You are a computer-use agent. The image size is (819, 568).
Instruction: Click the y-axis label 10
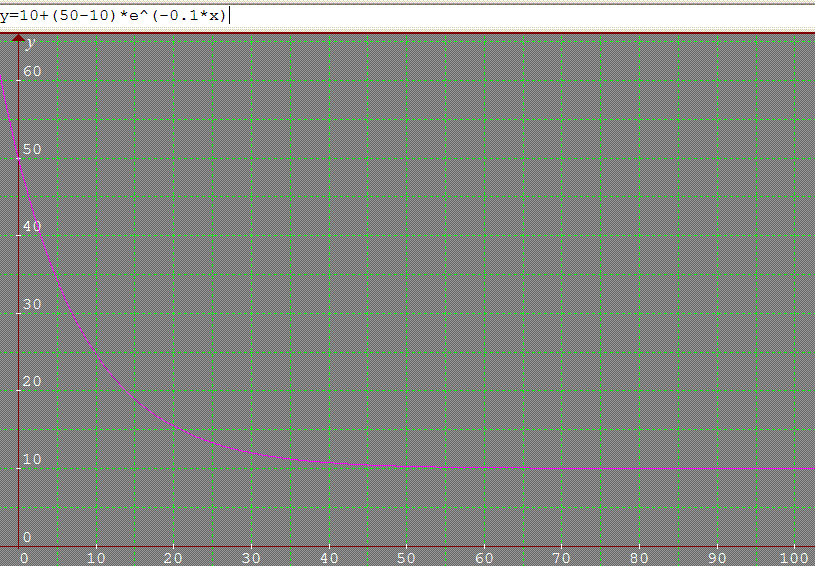[x=32, y=459]
